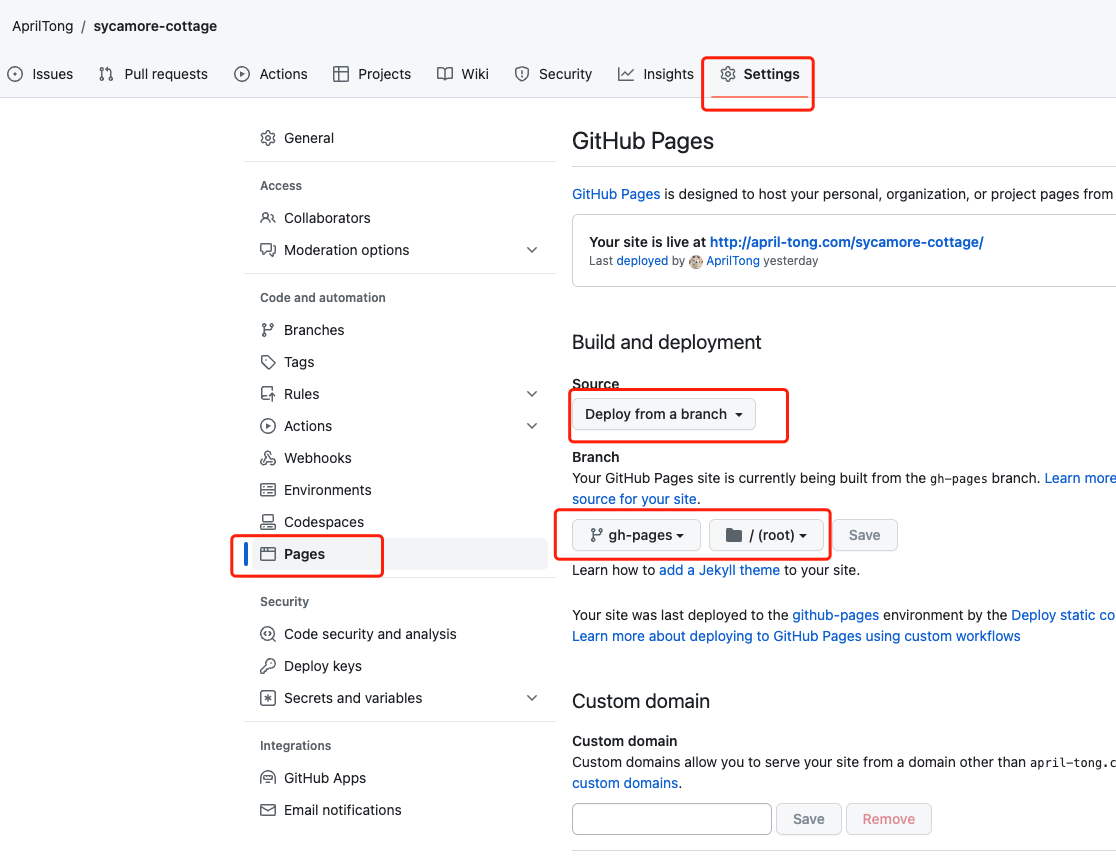The height and width of the screenshot is (862, 1116).
Task: Click the Projects table icon
Action: 341,74
